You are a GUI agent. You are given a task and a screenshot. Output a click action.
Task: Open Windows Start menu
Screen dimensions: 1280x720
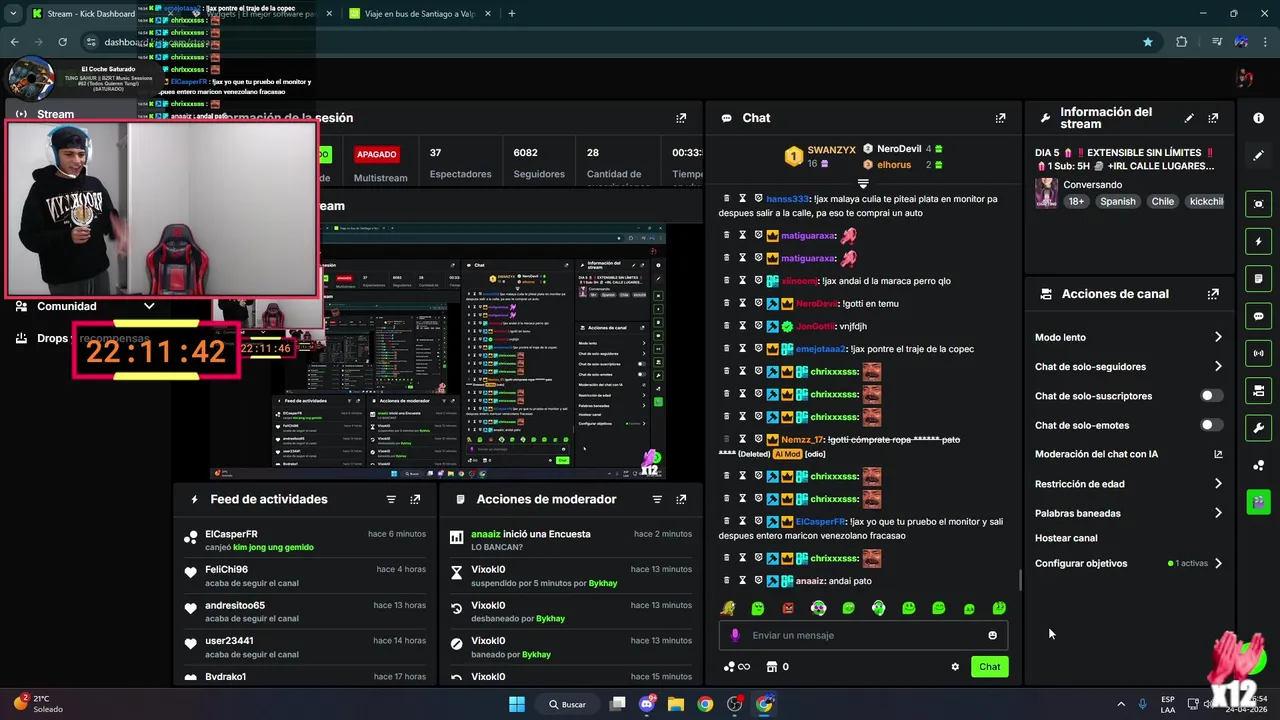click(x=517, y=704)
